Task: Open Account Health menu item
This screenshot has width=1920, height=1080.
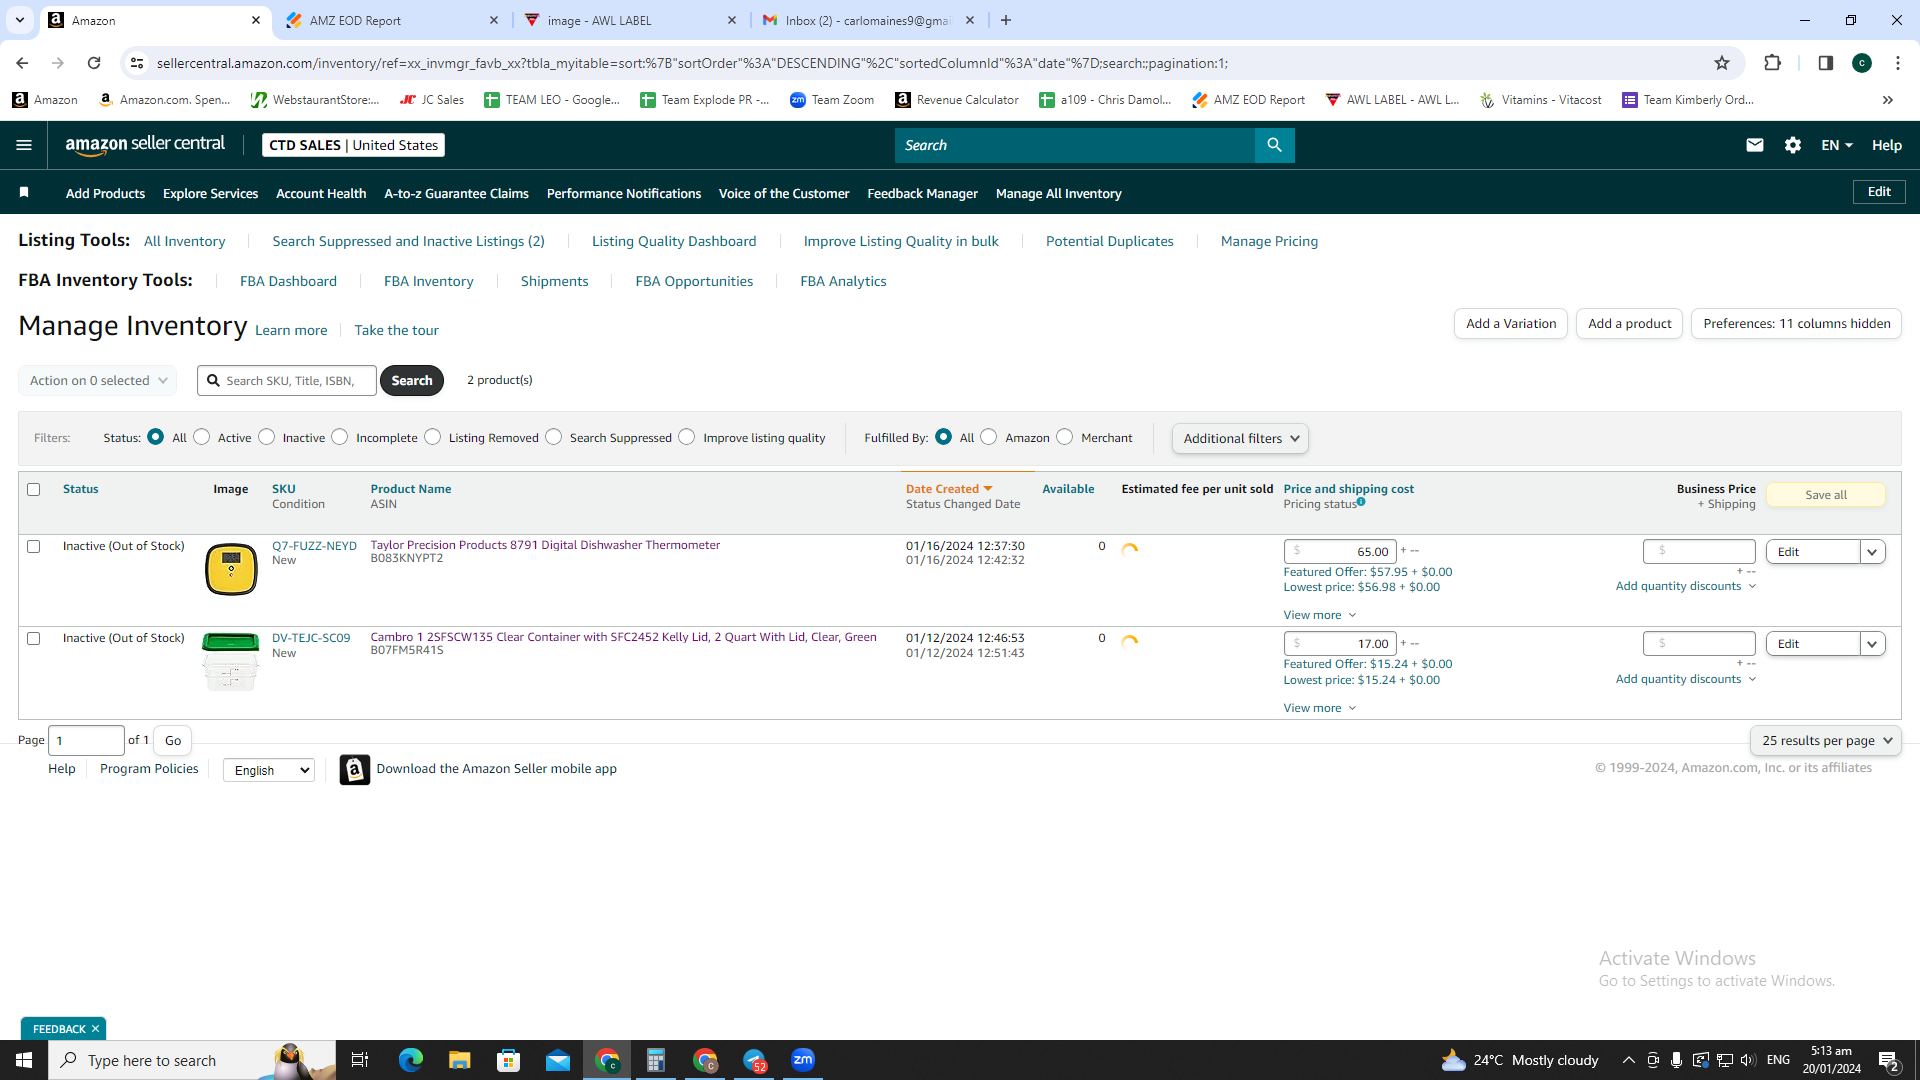Action: tap(321, 193)
